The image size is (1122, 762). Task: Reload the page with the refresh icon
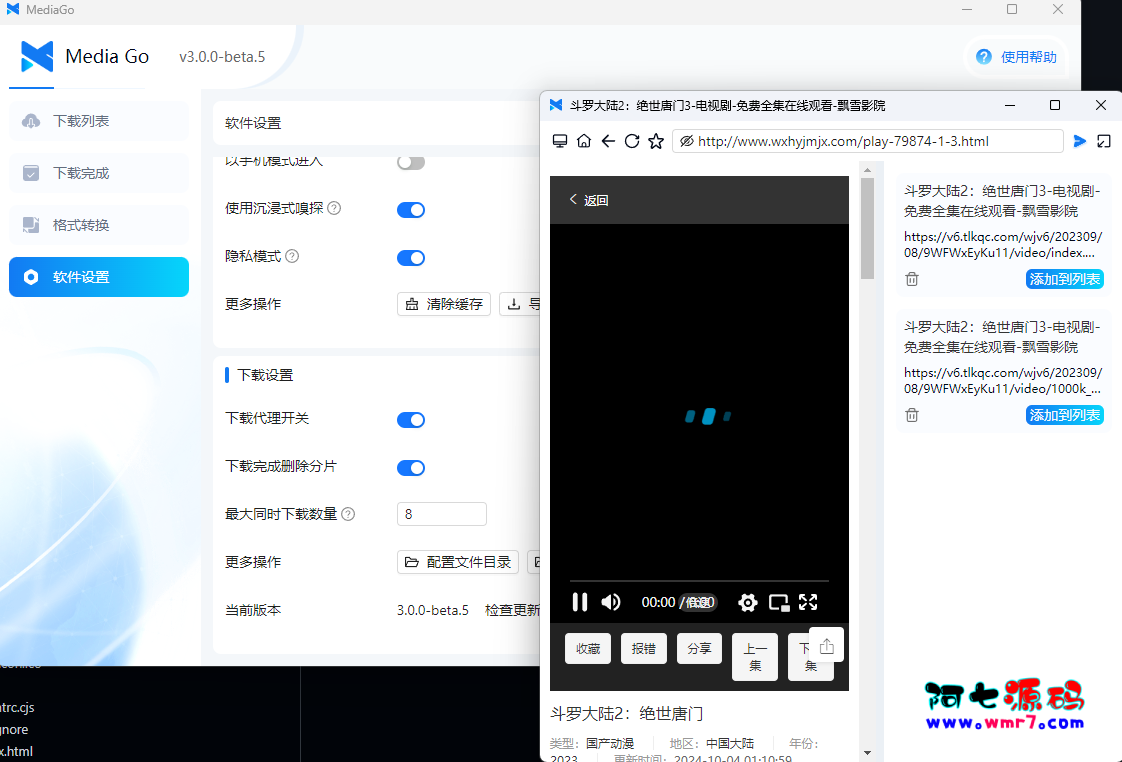click(x=632, y=141)
